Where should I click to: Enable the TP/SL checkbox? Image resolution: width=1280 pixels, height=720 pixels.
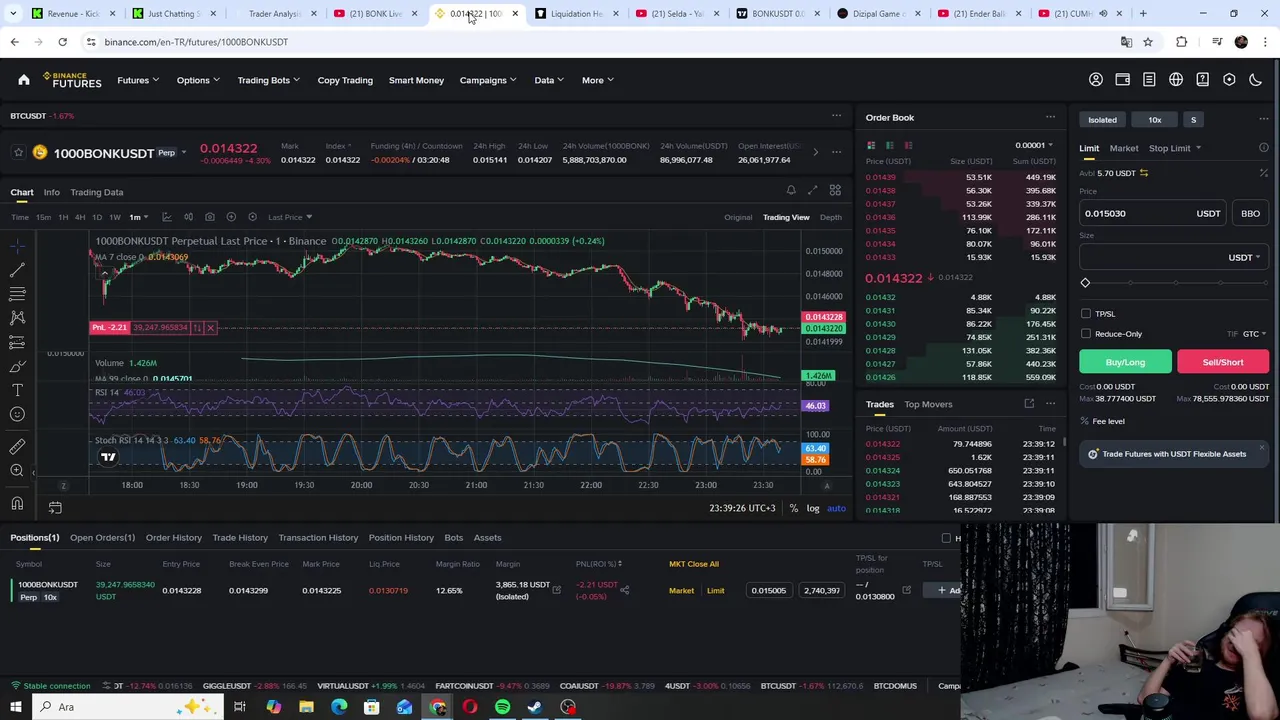[1086, 314]
